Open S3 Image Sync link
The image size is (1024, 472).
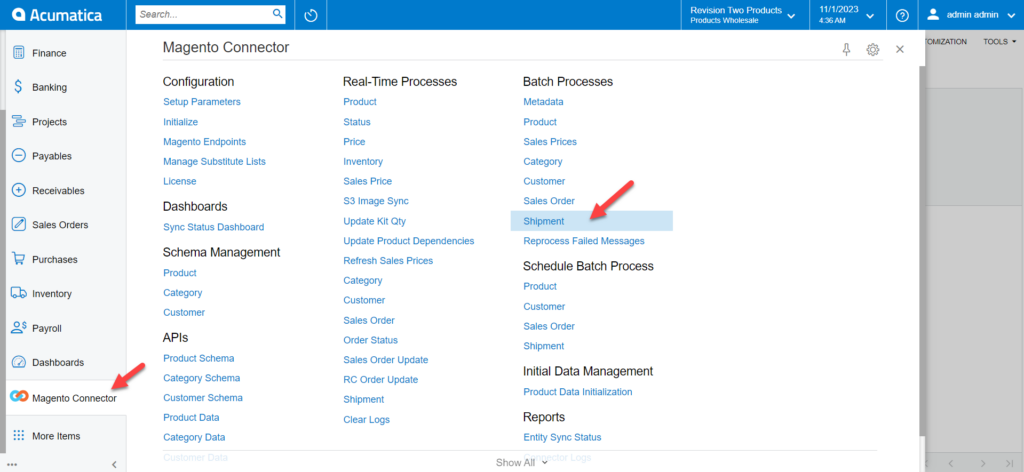coord(376,201)
